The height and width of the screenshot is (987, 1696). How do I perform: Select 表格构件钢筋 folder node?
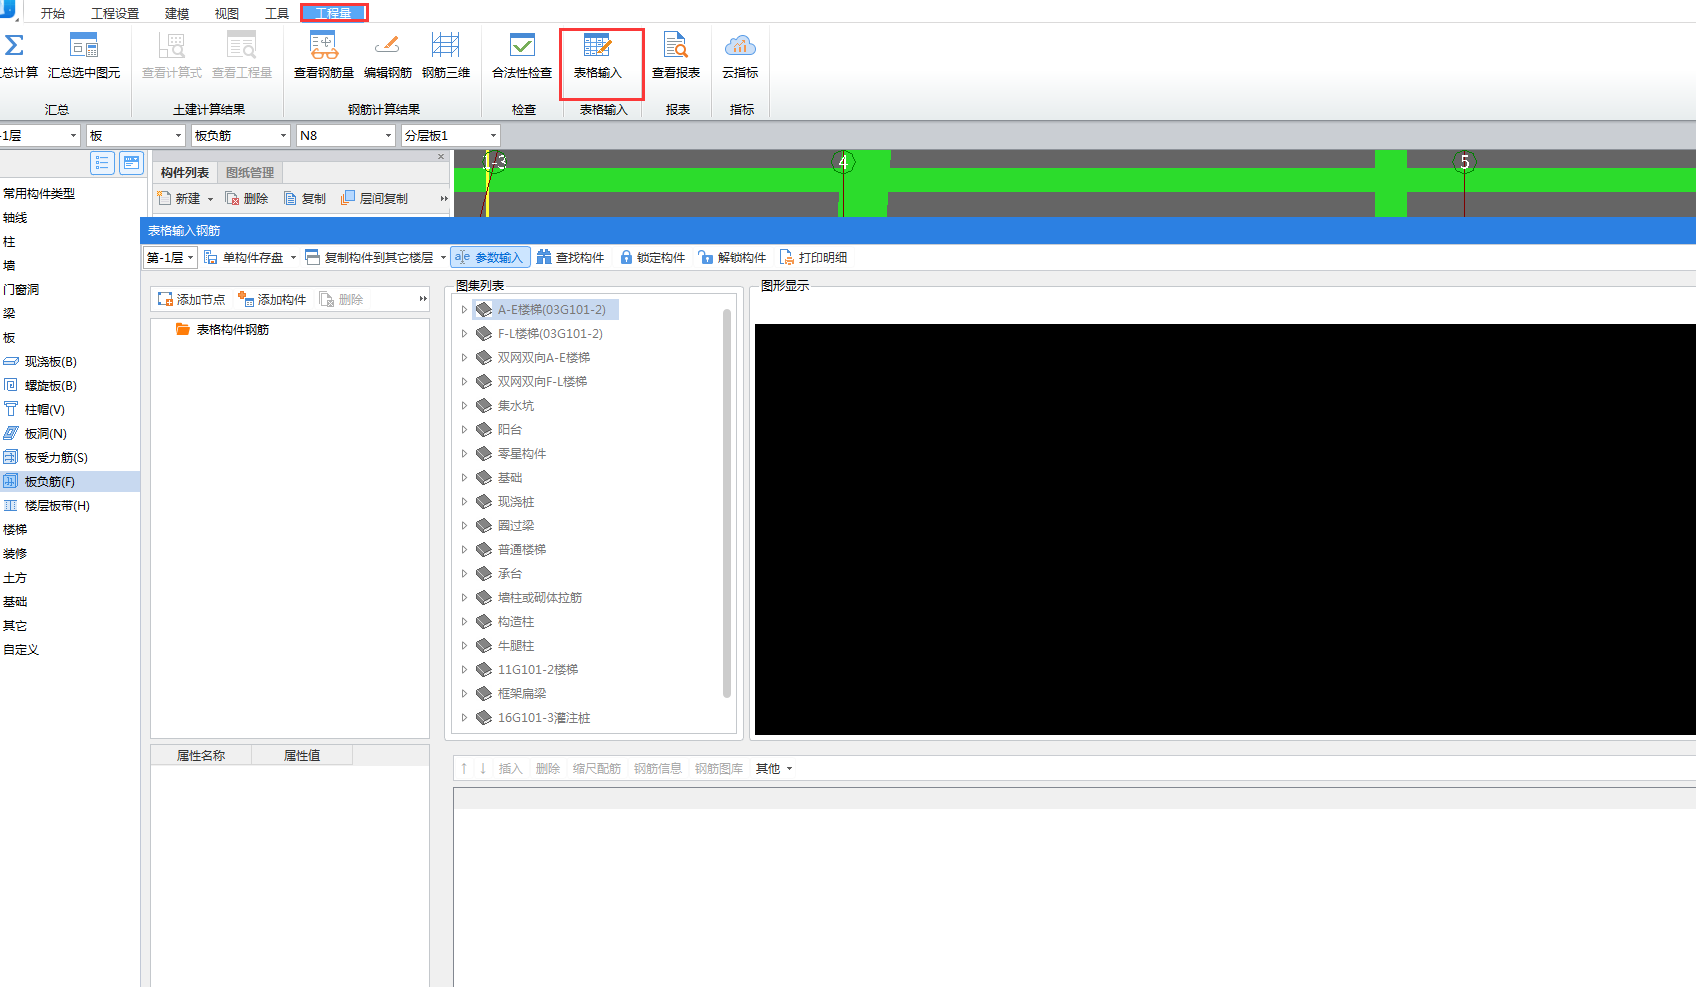pos(223,329)
